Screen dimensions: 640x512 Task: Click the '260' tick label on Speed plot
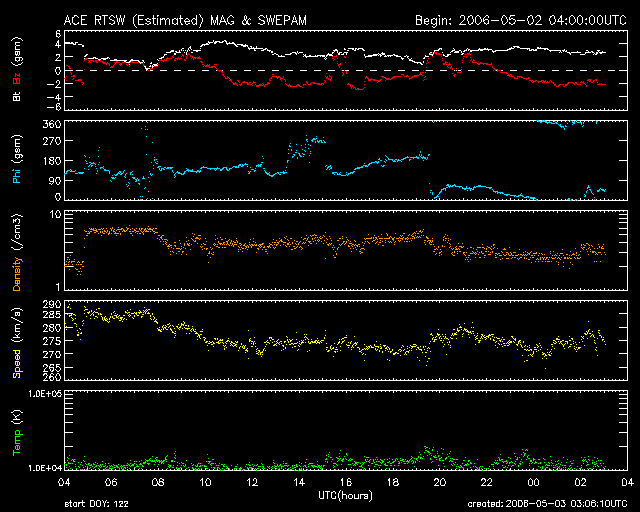coord(51,377)
